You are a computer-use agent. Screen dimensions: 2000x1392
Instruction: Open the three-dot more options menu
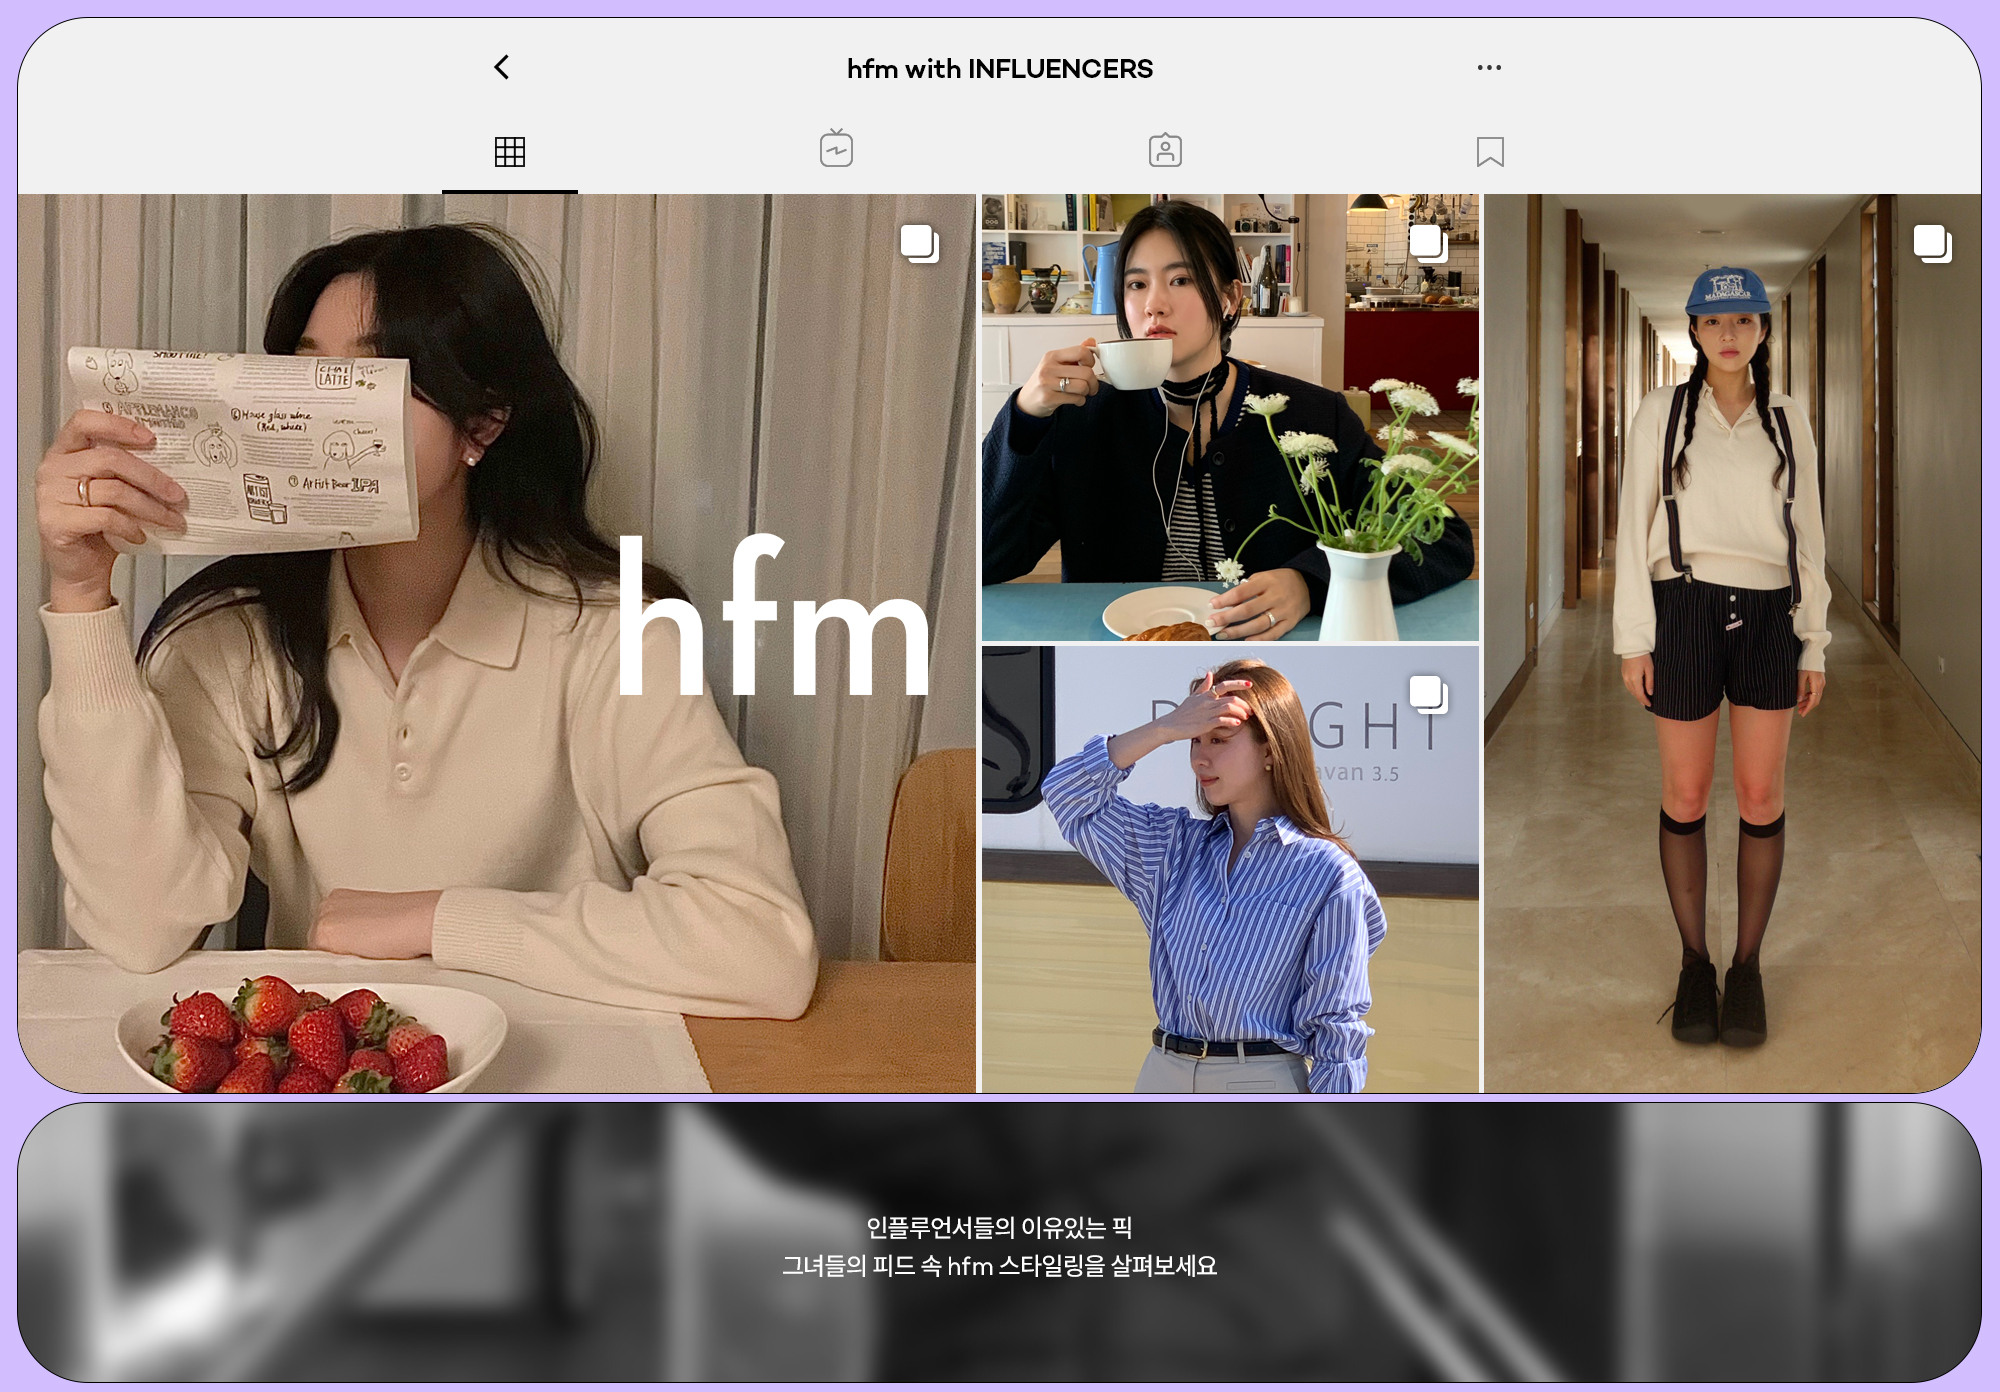1489,68
